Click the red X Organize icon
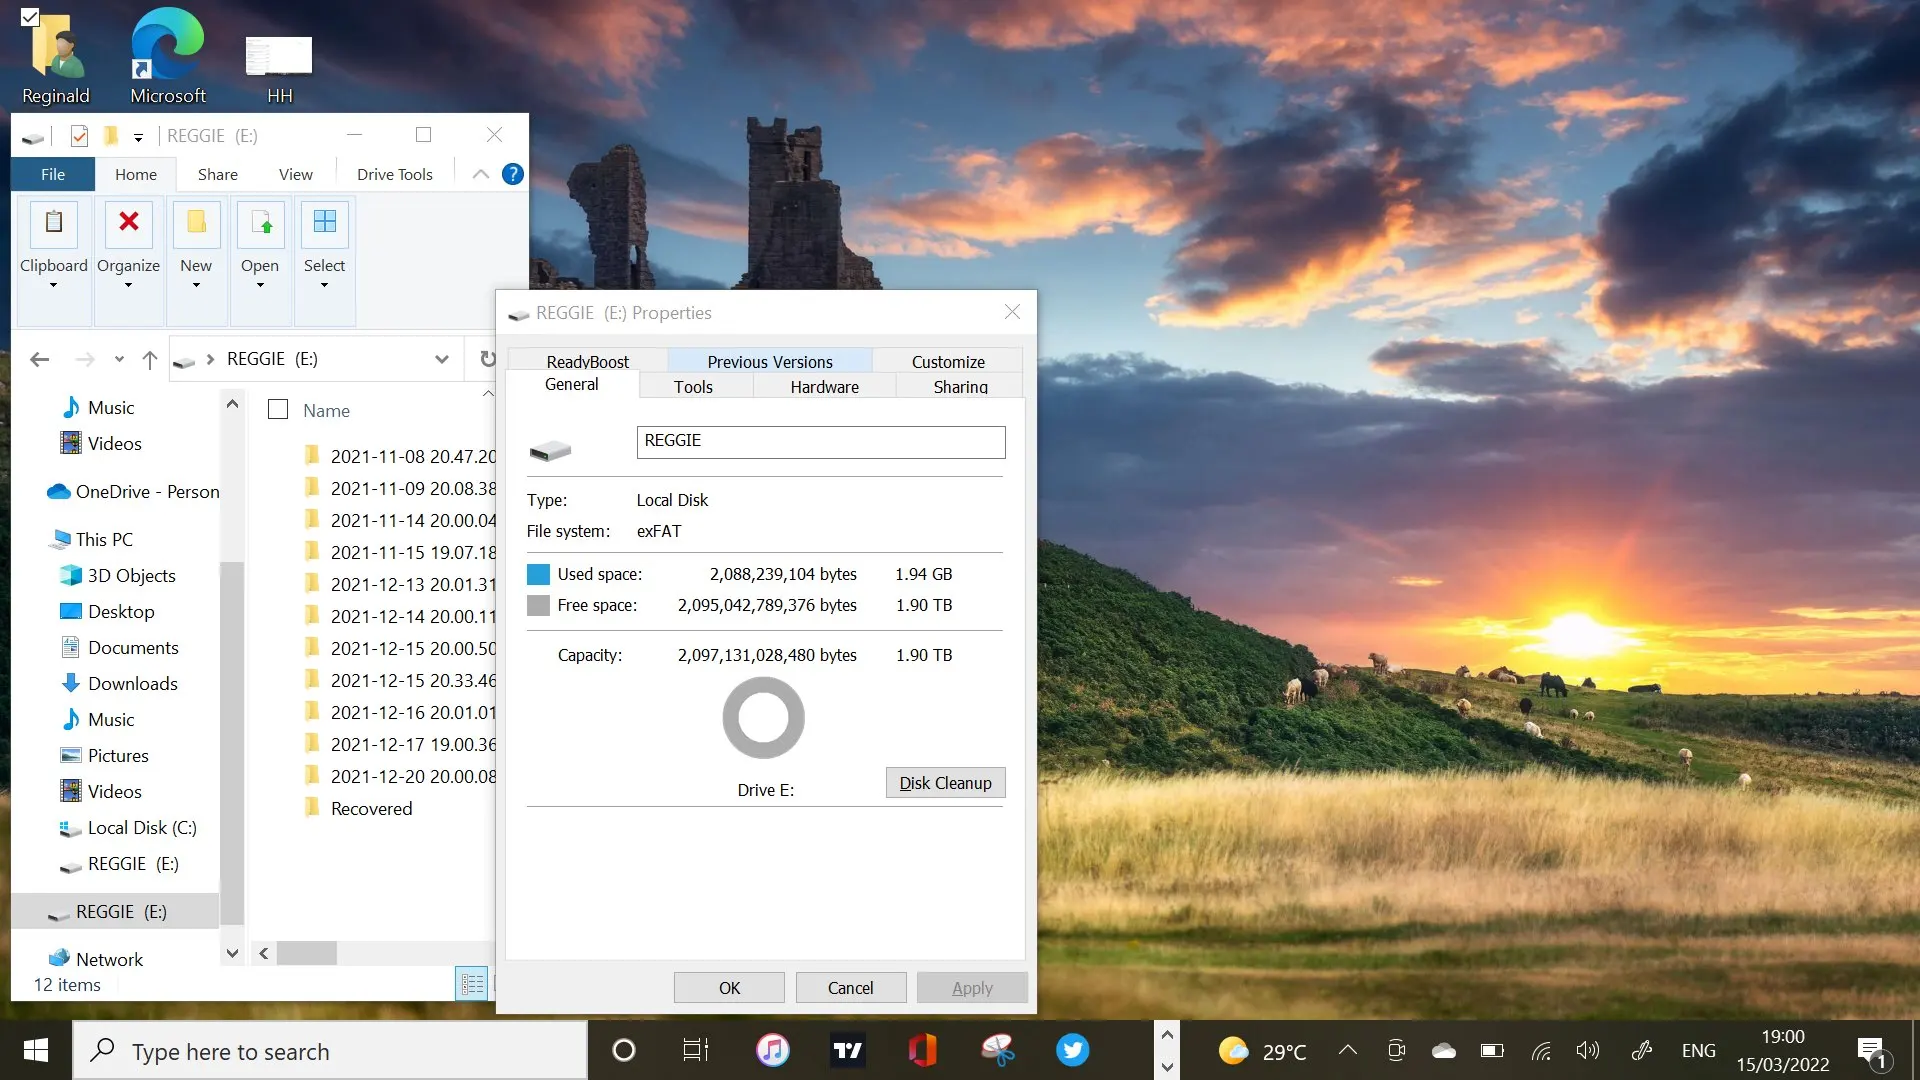The image size is (1920, 1080). (x=128, y=223)
